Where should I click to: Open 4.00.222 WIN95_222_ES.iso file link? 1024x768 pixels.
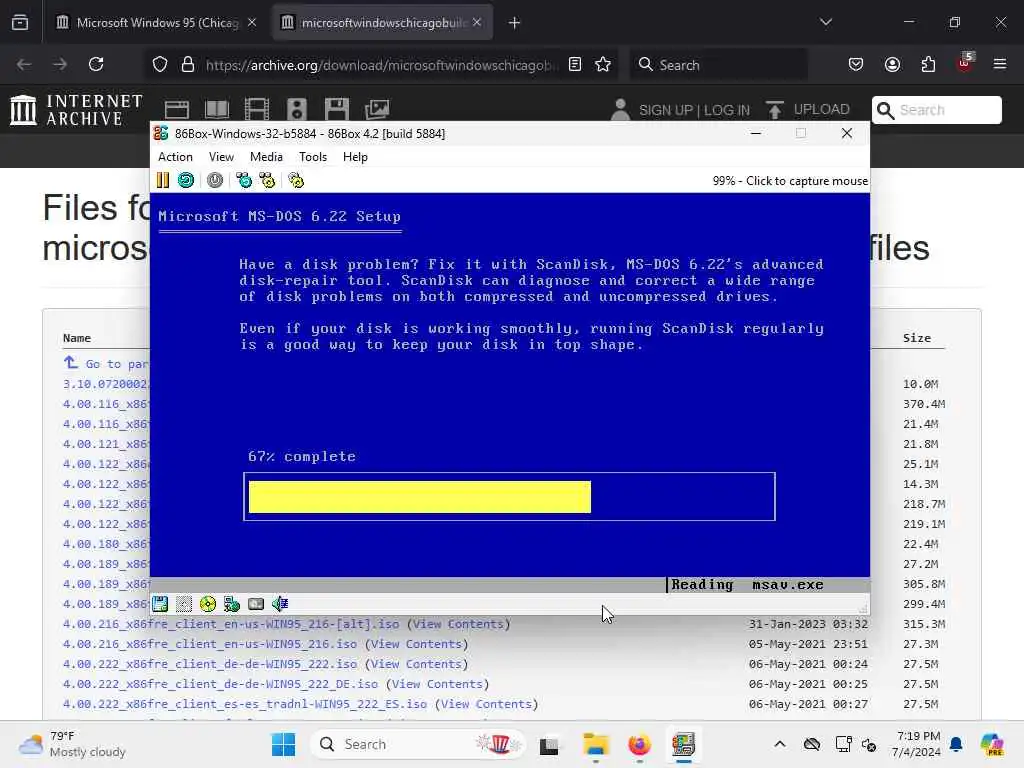[244, 705]
